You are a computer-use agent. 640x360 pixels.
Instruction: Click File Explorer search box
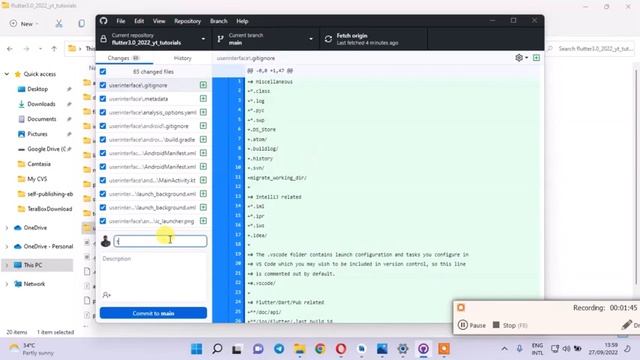590,49
